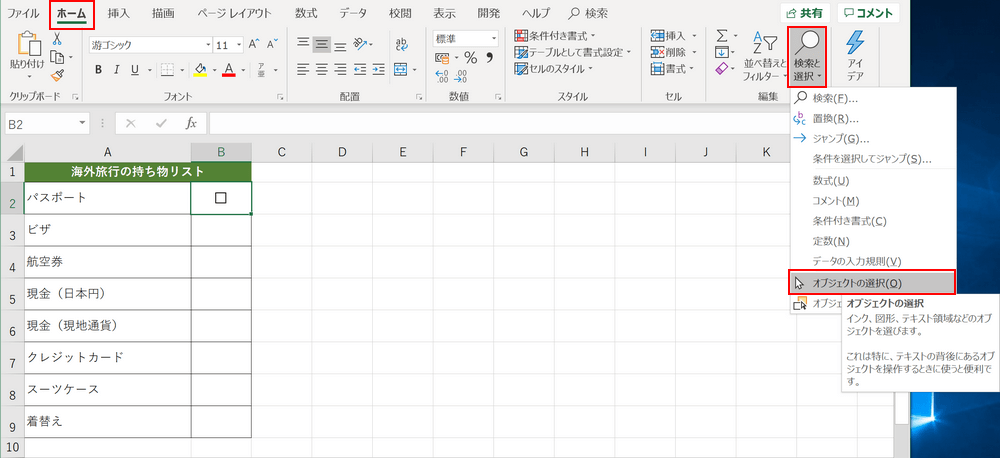The width and height of the screenshot is (1000, 458).
Task: Open Sort and Filter (並べ替えとフィルター)
Action: pos(765,57)
